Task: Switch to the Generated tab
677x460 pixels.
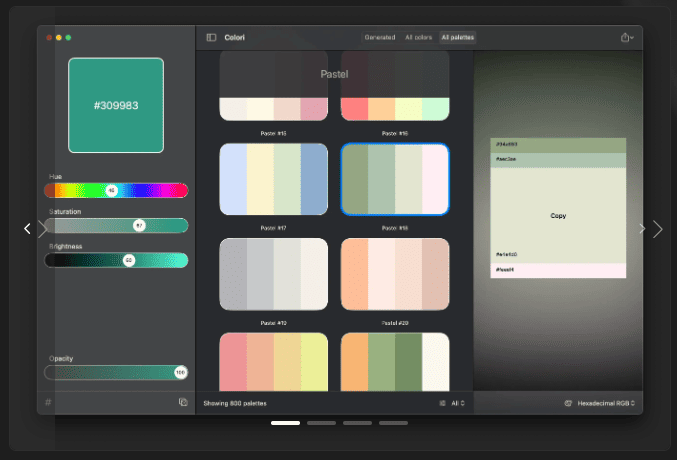Action: click(380, 38)
